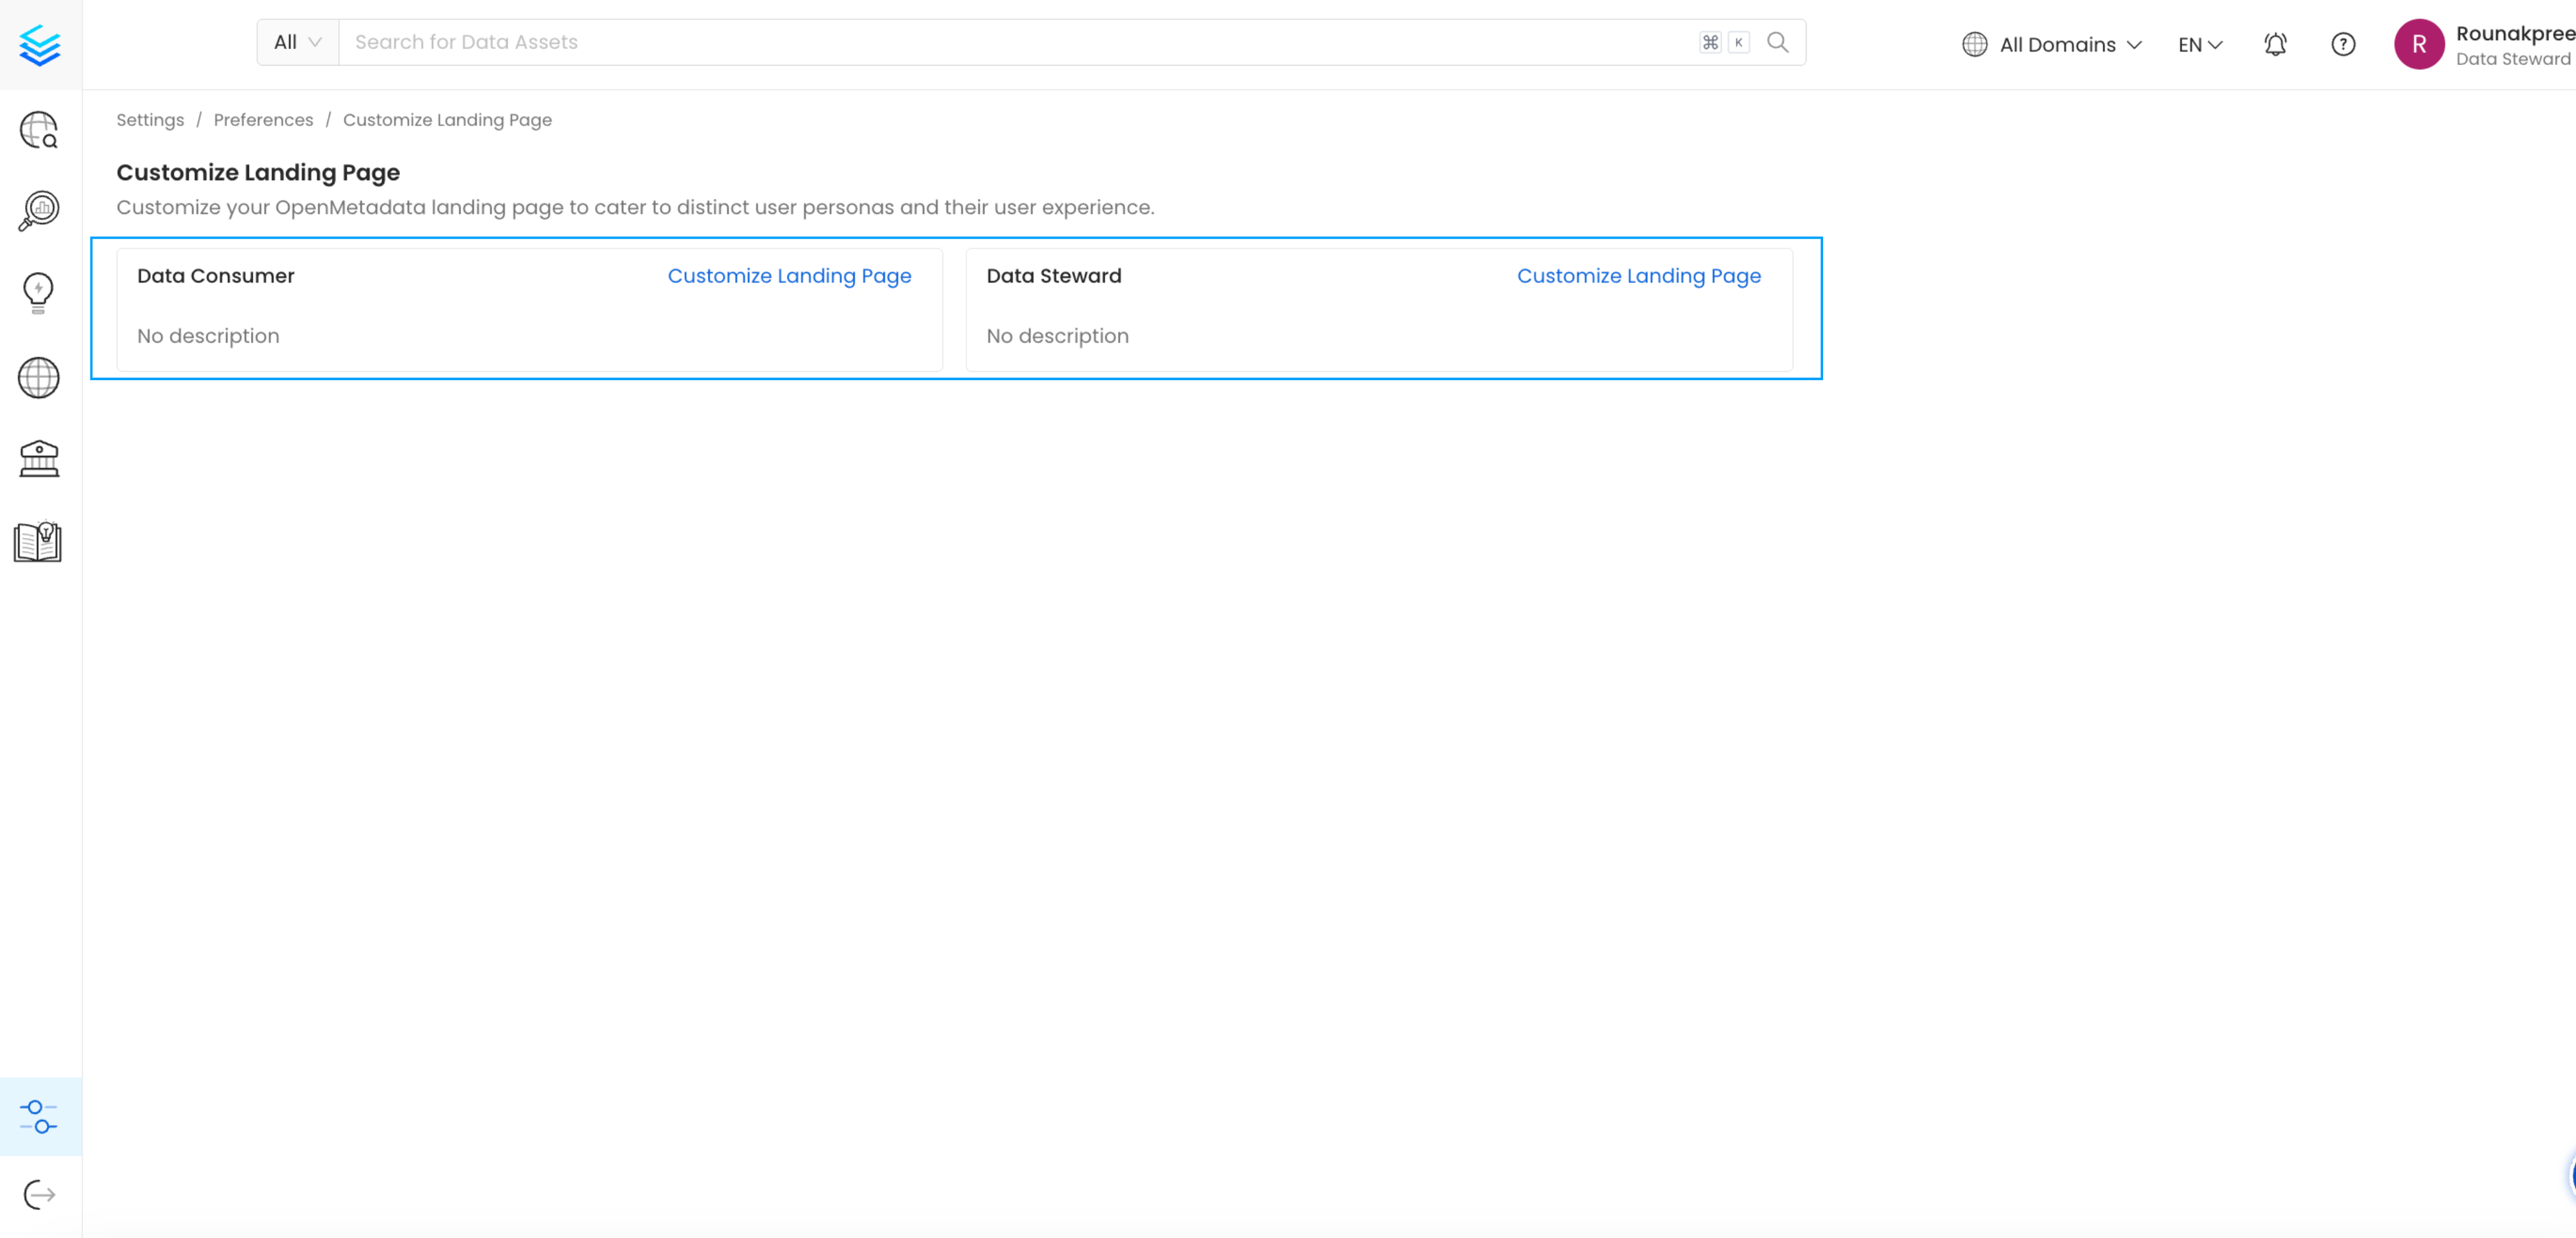
Task: Open the Domains globe icon in sidebar
Action: pyautogui.click(x=39, y=378)
